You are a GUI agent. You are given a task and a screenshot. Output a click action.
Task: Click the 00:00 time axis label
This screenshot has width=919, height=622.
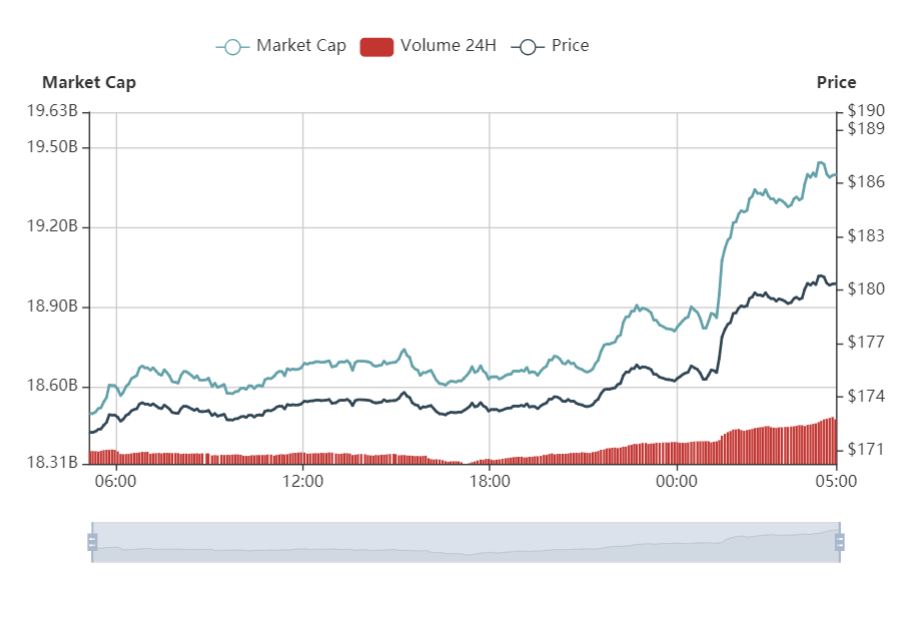[x=676, y=481]
